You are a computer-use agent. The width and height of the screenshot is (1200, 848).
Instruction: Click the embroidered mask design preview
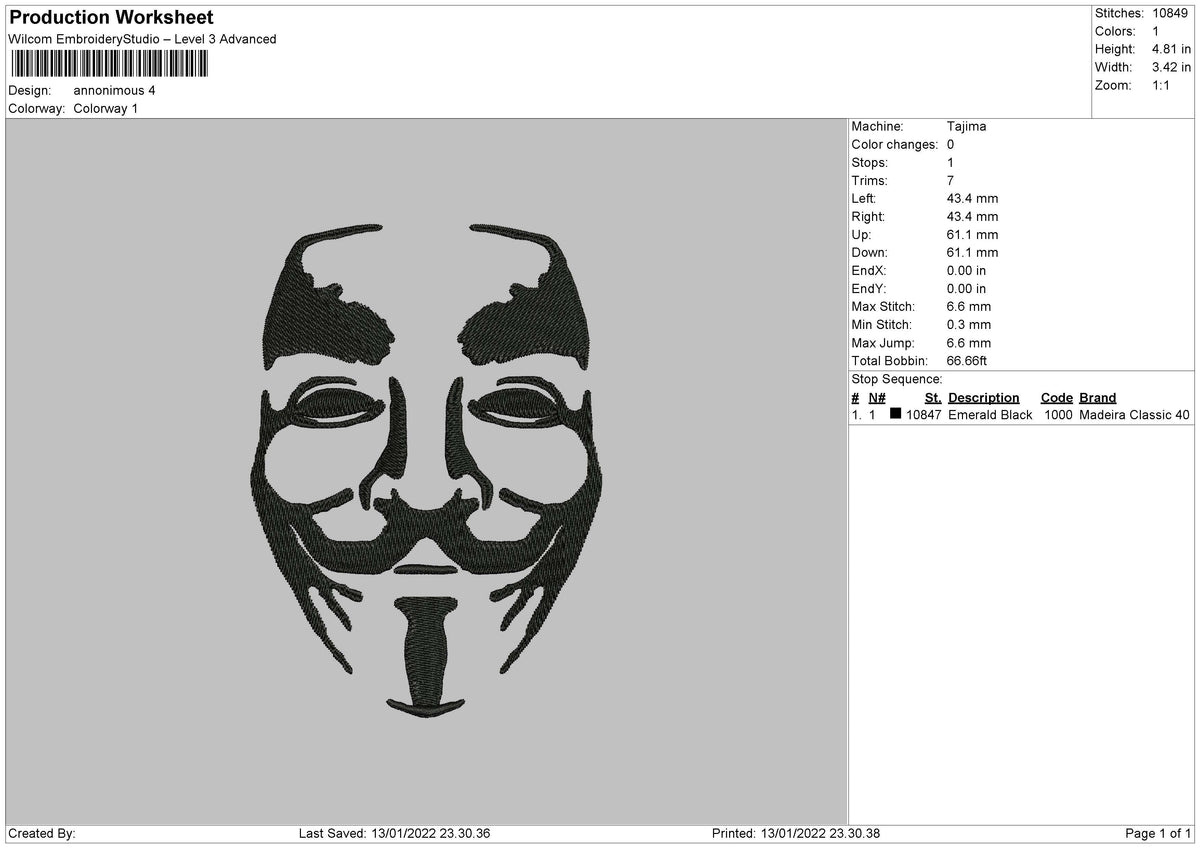[x=426, y=471]
